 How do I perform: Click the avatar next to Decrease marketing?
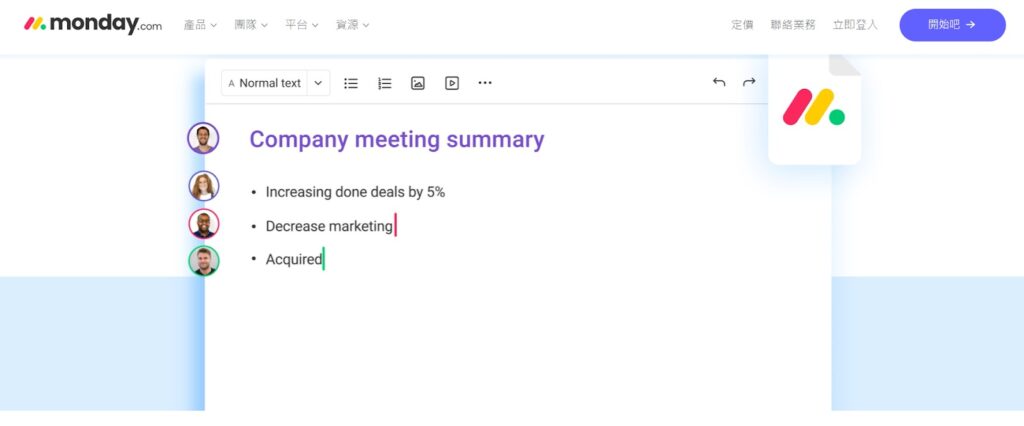204,223
